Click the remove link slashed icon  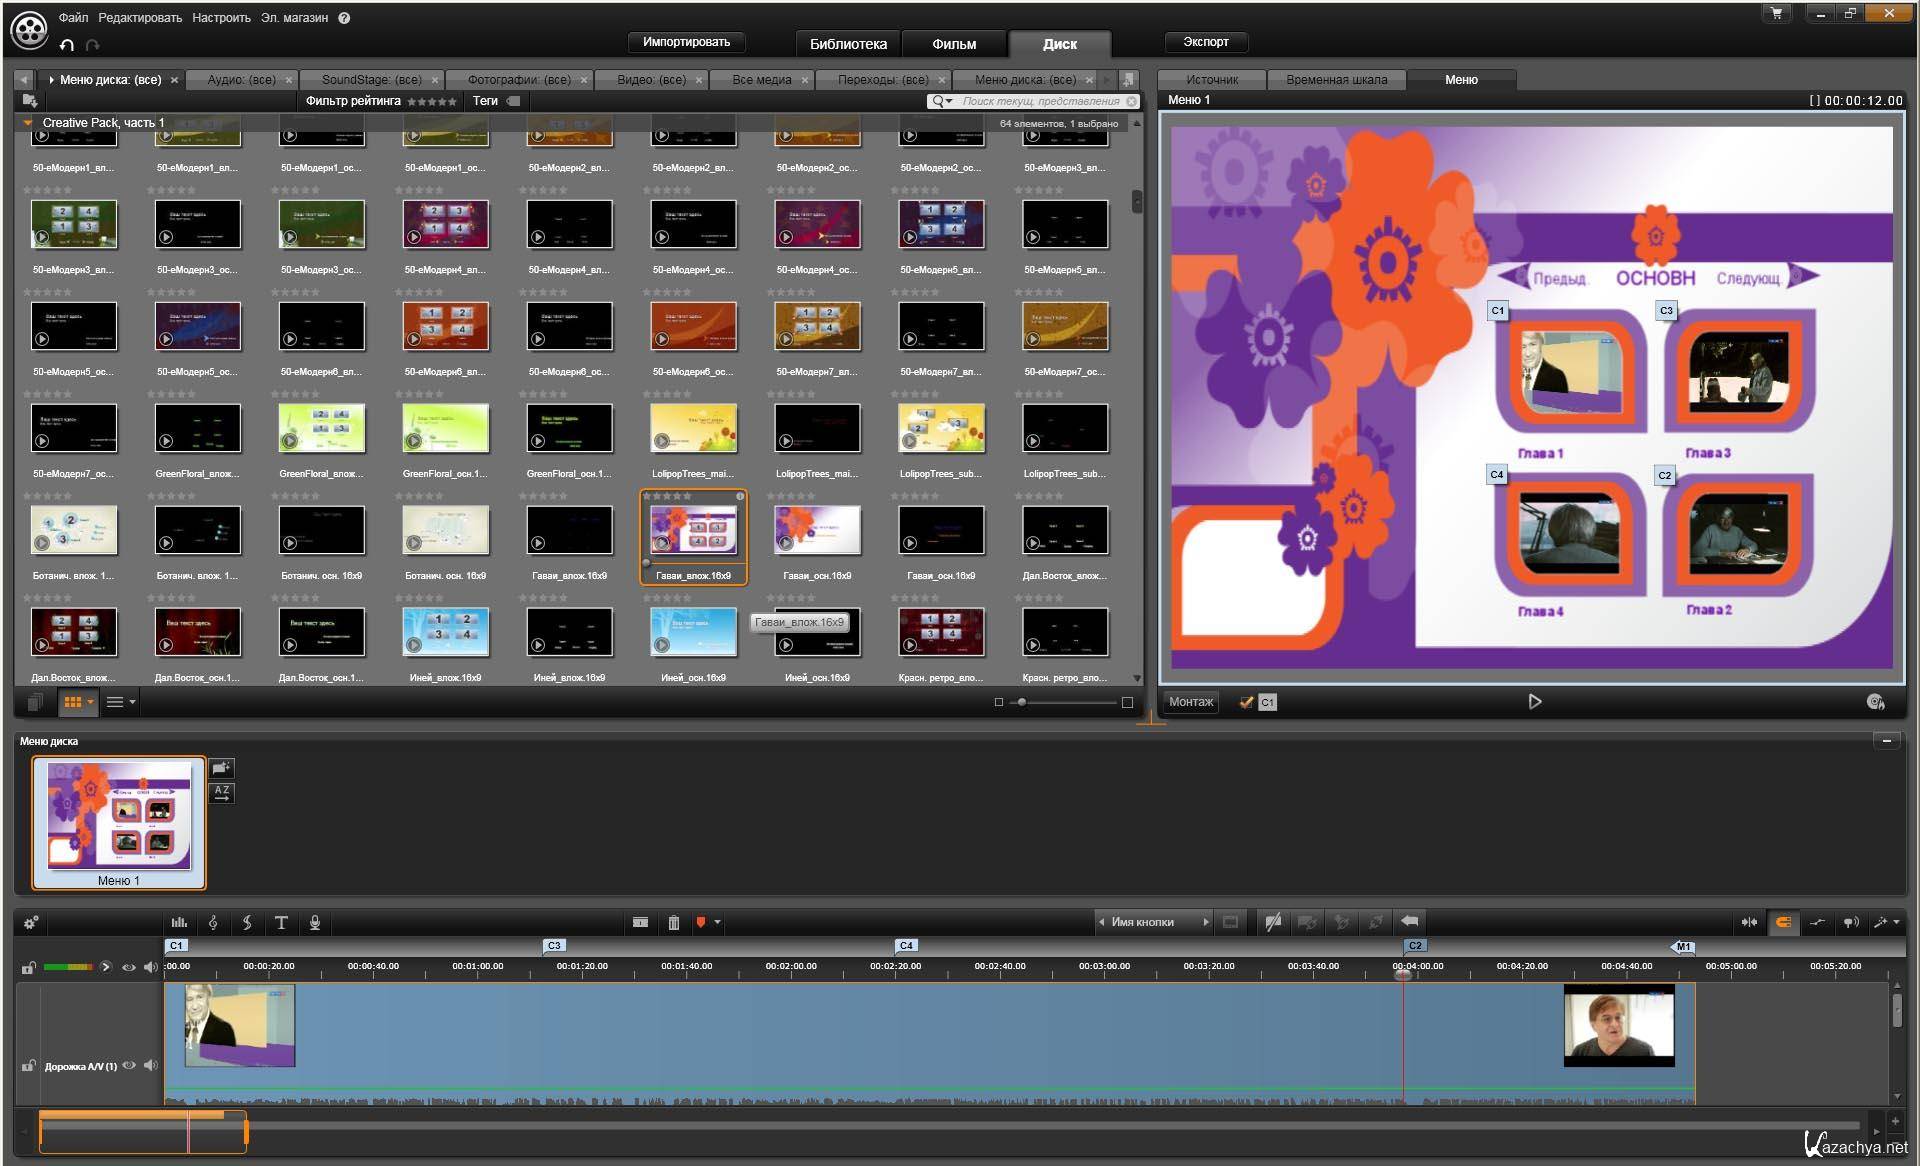pos(1273,922)
